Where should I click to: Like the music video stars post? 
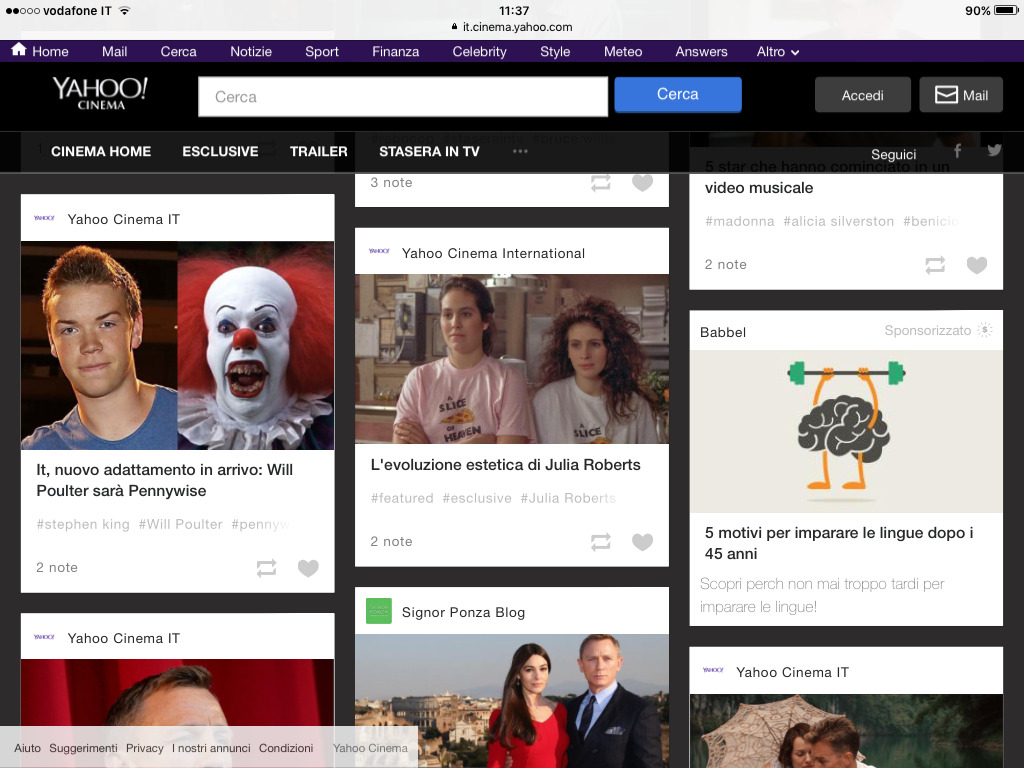point(976,265)
